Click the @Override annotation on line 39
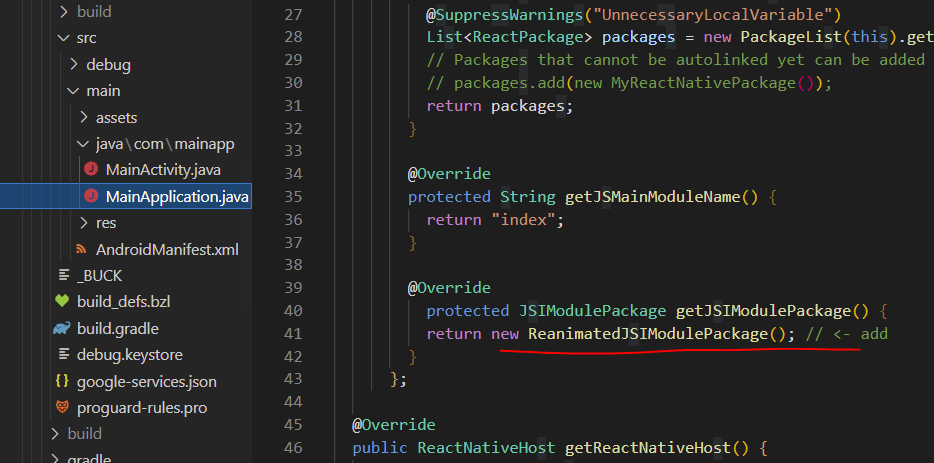This screenshot has width=934, height=463. point(449,288)
